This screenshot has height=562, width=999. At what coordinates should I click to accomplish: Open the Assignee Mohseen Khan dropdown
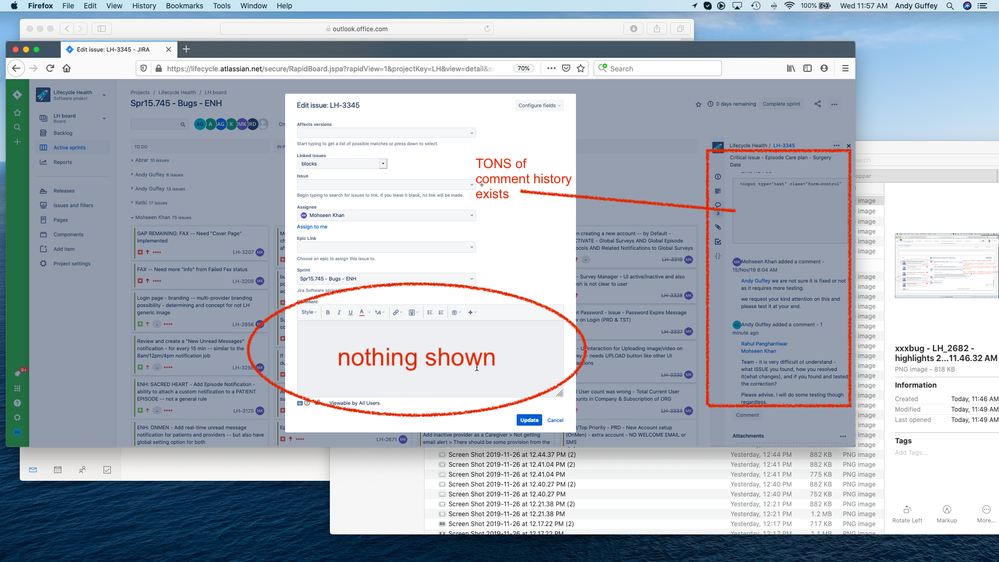pos(386,215)
